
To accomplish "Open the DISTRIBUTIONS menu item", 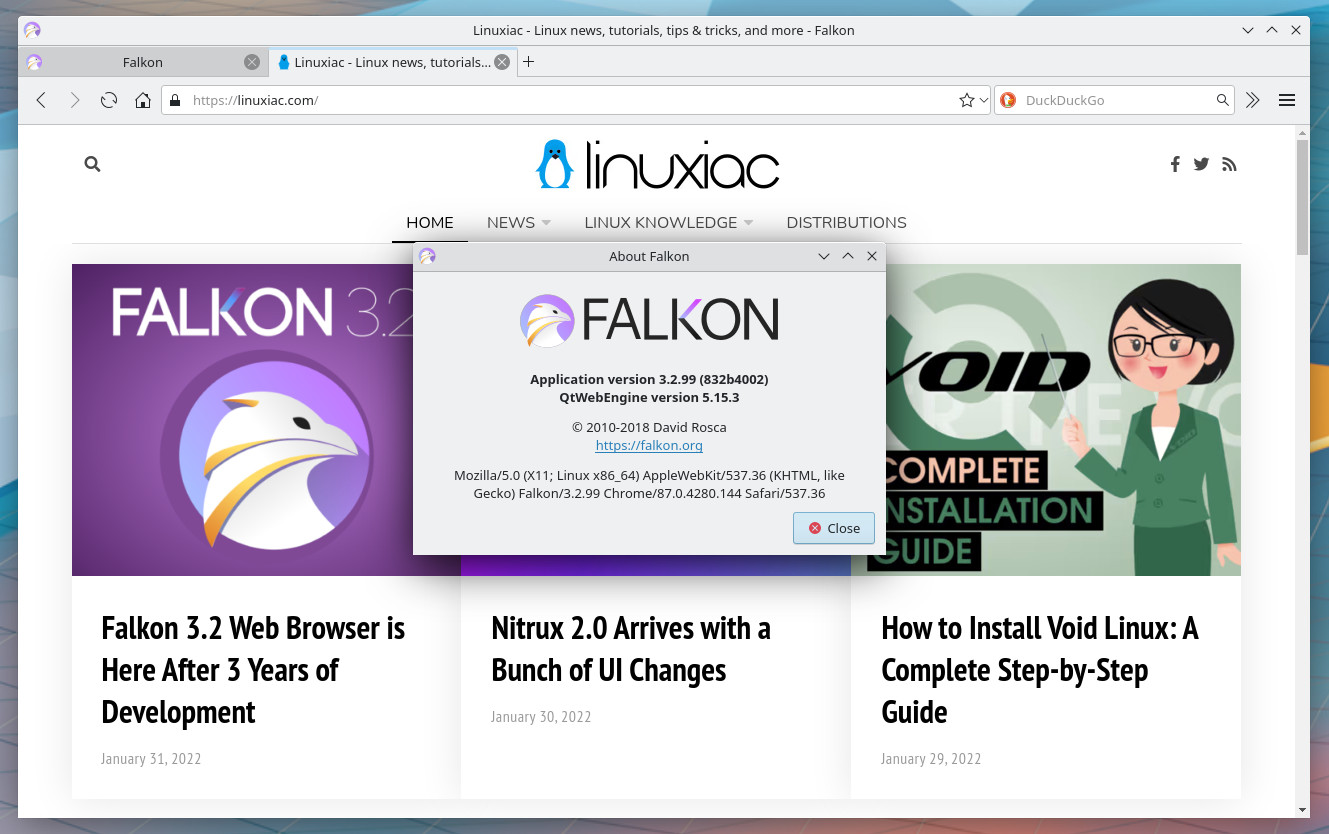I will (846, 223).
